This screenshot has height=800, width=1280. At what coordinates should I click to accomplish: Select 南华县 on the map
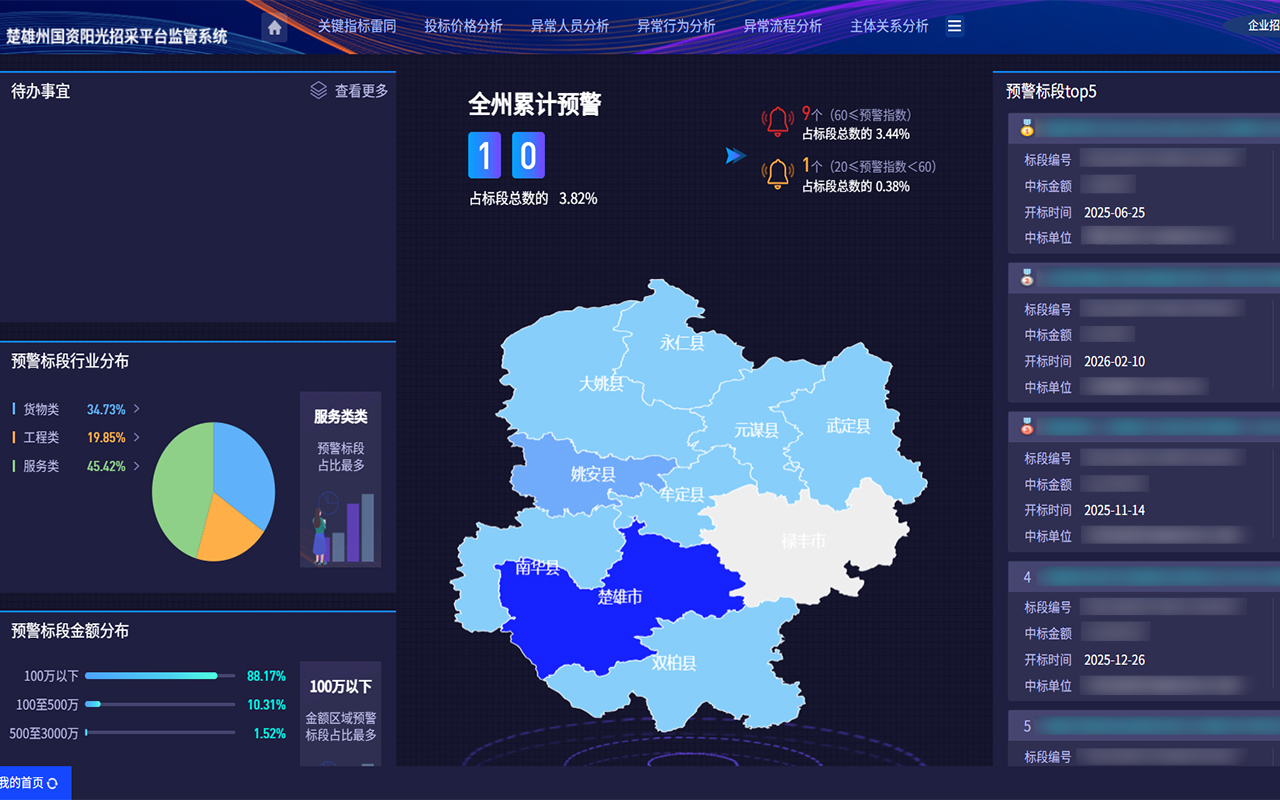538,568
